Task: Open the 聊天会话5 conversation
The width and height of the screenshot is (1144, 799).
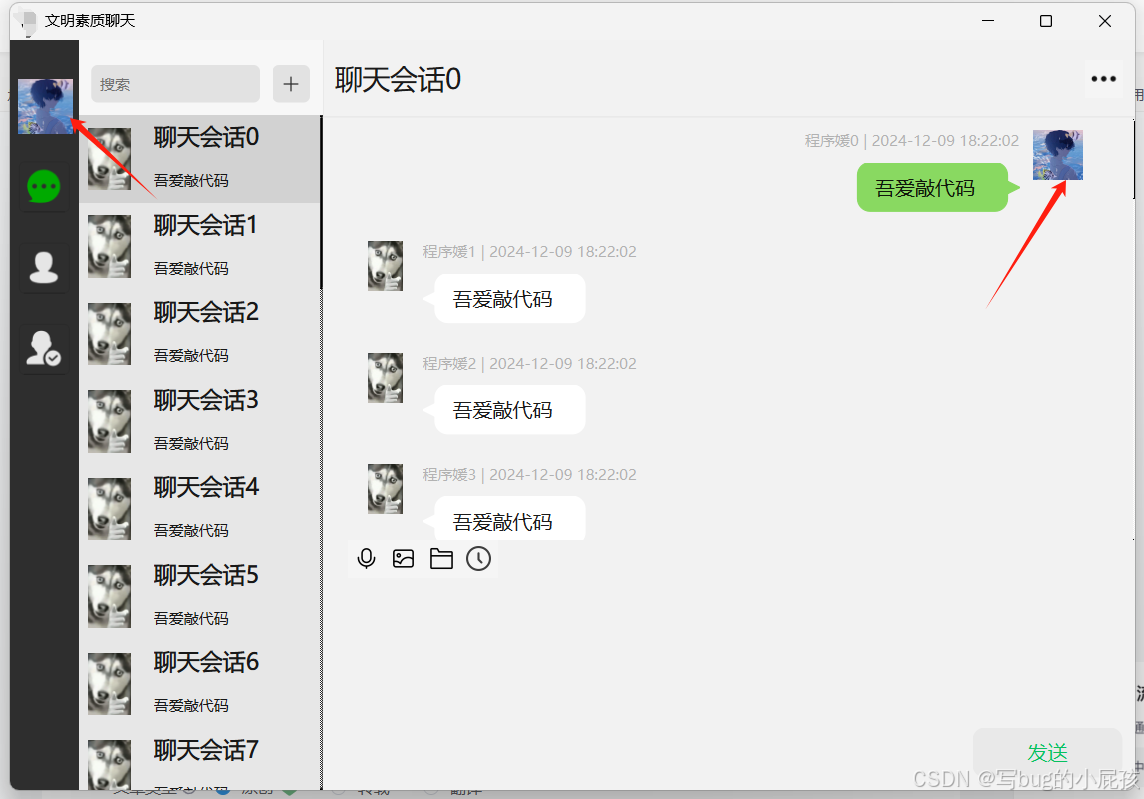Action: (x=199, y=596)
